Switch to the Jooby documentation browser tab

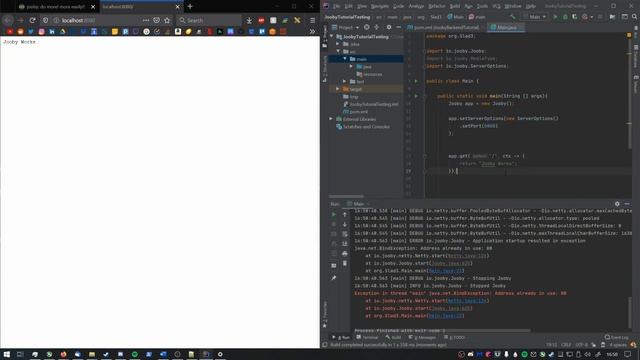click(x=55, y=7)
